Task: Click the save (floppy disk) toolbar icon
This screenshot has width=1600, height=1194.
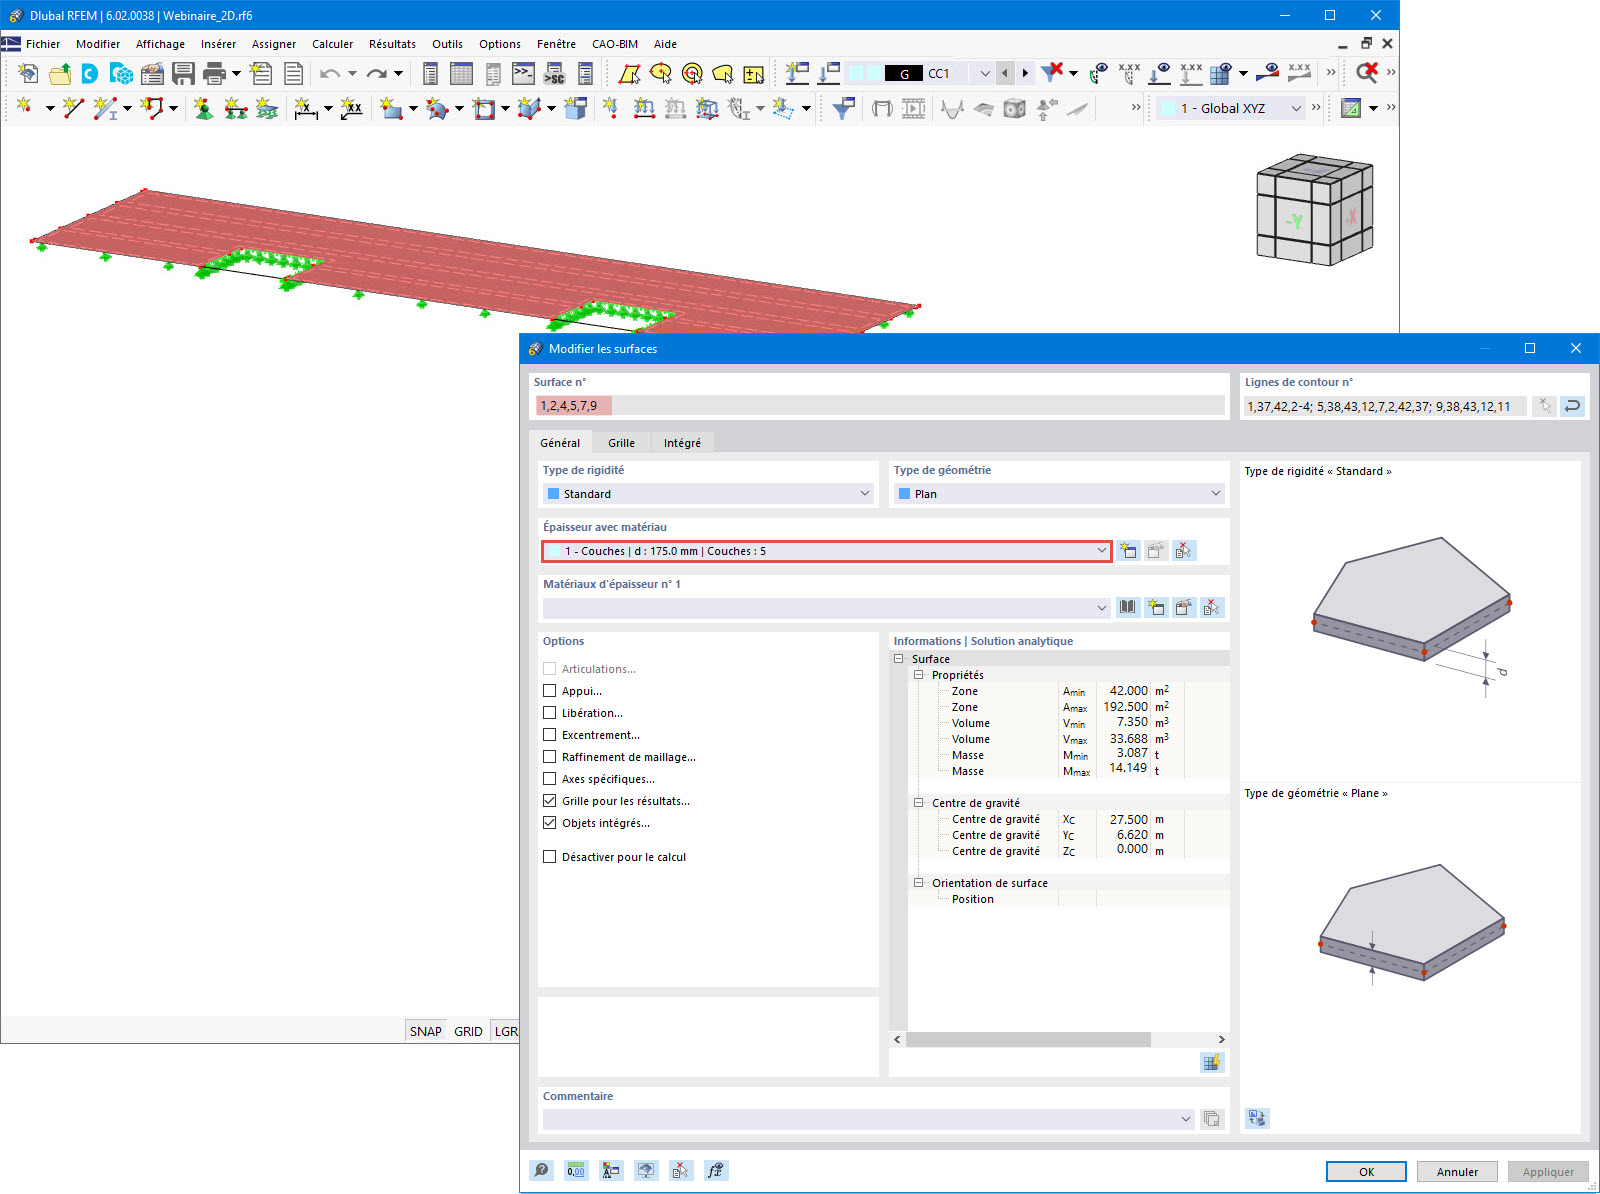Action: [183, 73]
